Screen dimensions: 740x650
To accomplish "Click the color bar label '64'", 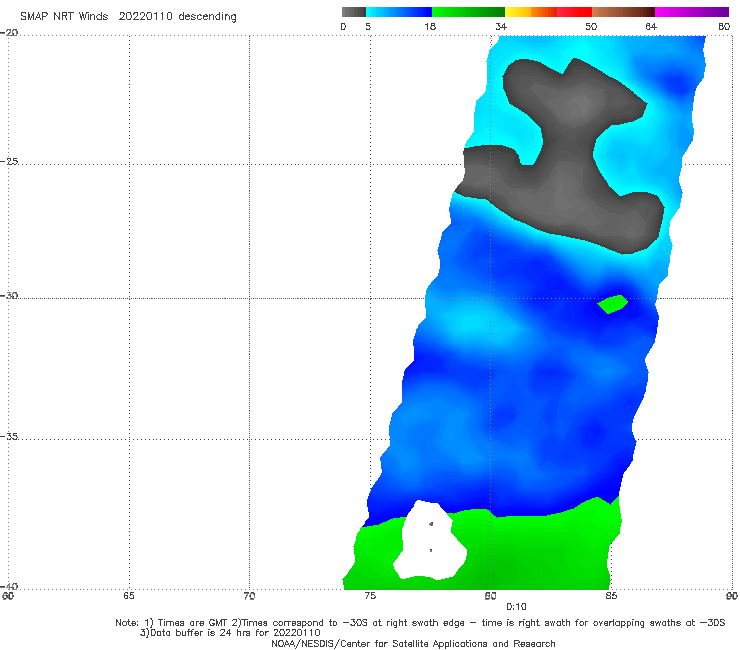I will point(651,27).
